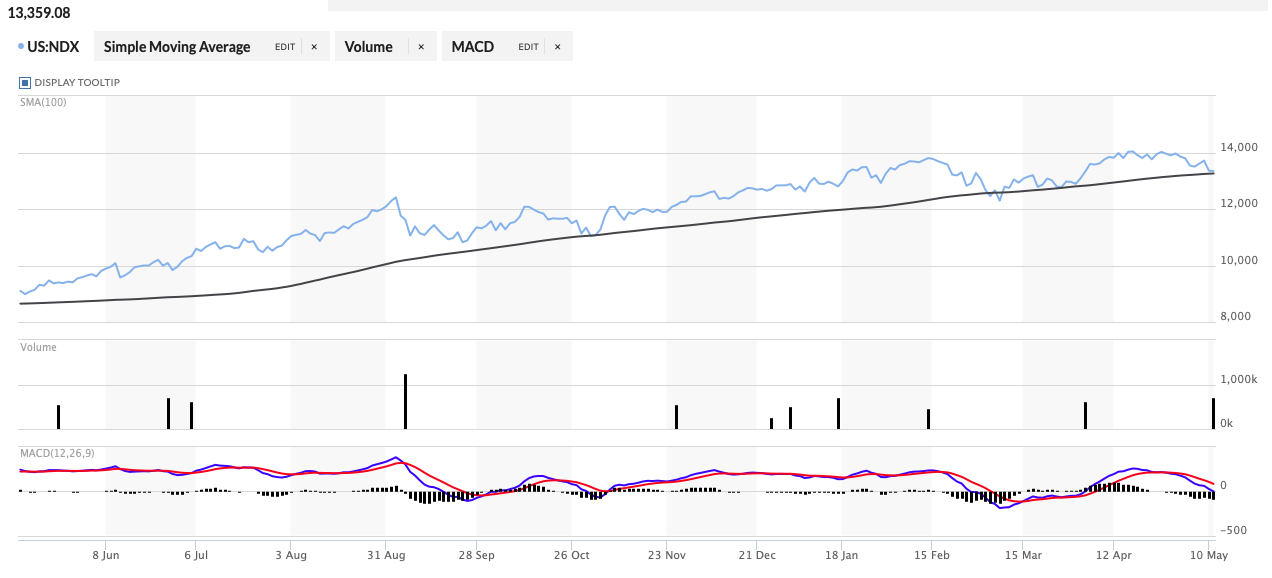This screenshot has height=578, width=1272.
Task: Open EDIT for the MACD indicator
Action: 528,47
